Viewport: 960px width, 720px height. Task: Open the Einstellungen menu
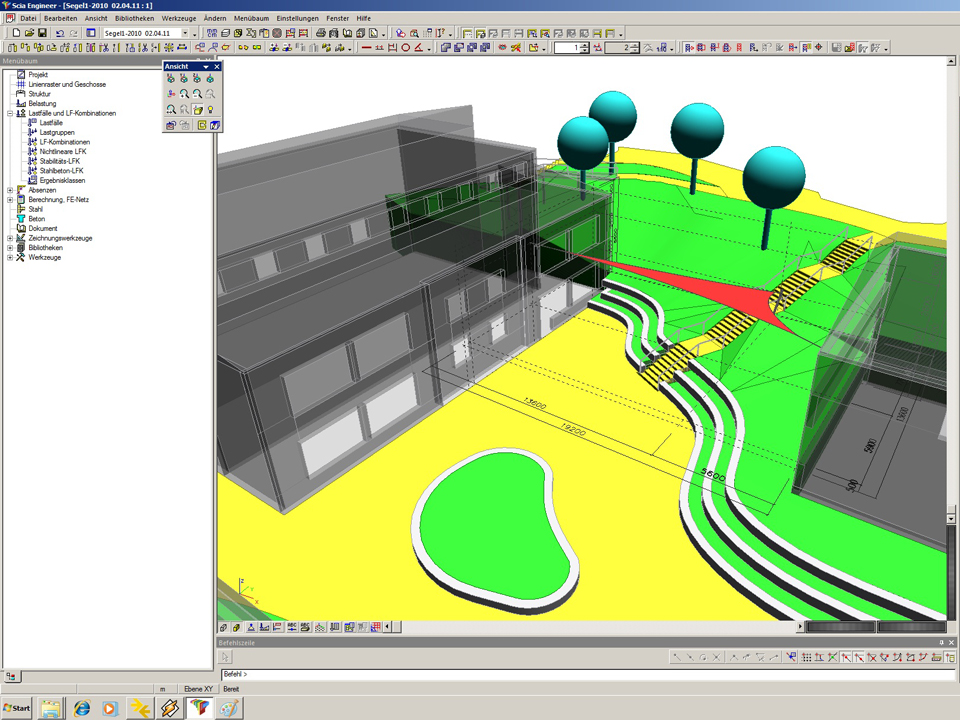point(298,19)
